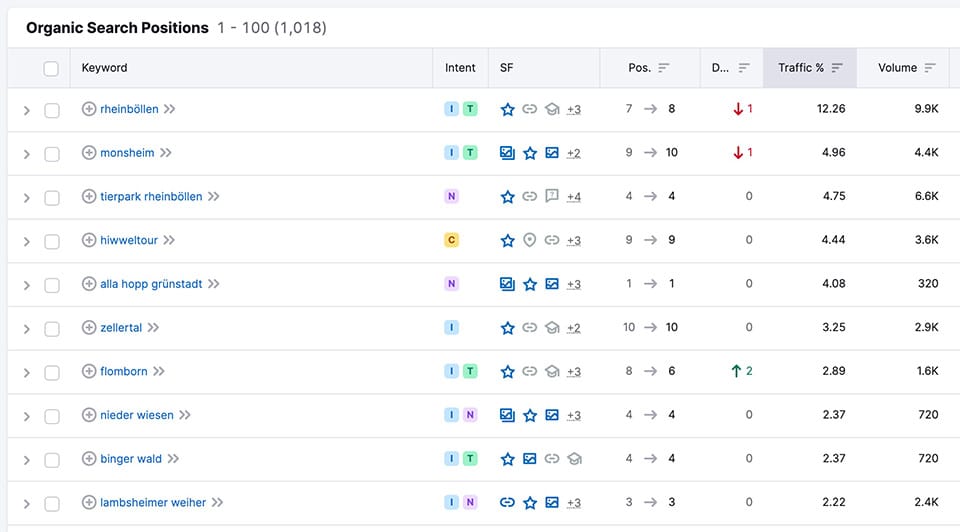960x532 pixels.
Task: Expand the rheinböllen row details
Action: pos(27,110)
